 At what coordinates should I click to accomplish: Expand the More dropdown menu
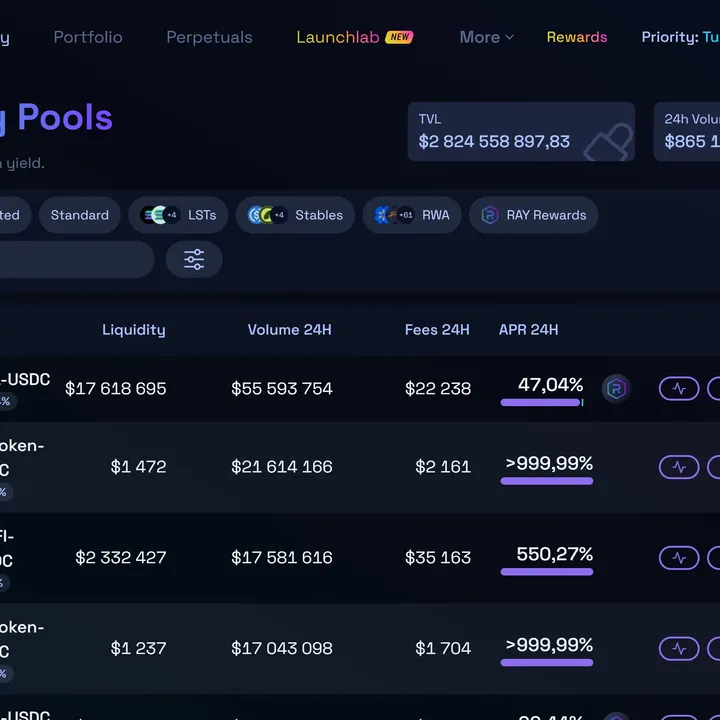tap(486, 37)
